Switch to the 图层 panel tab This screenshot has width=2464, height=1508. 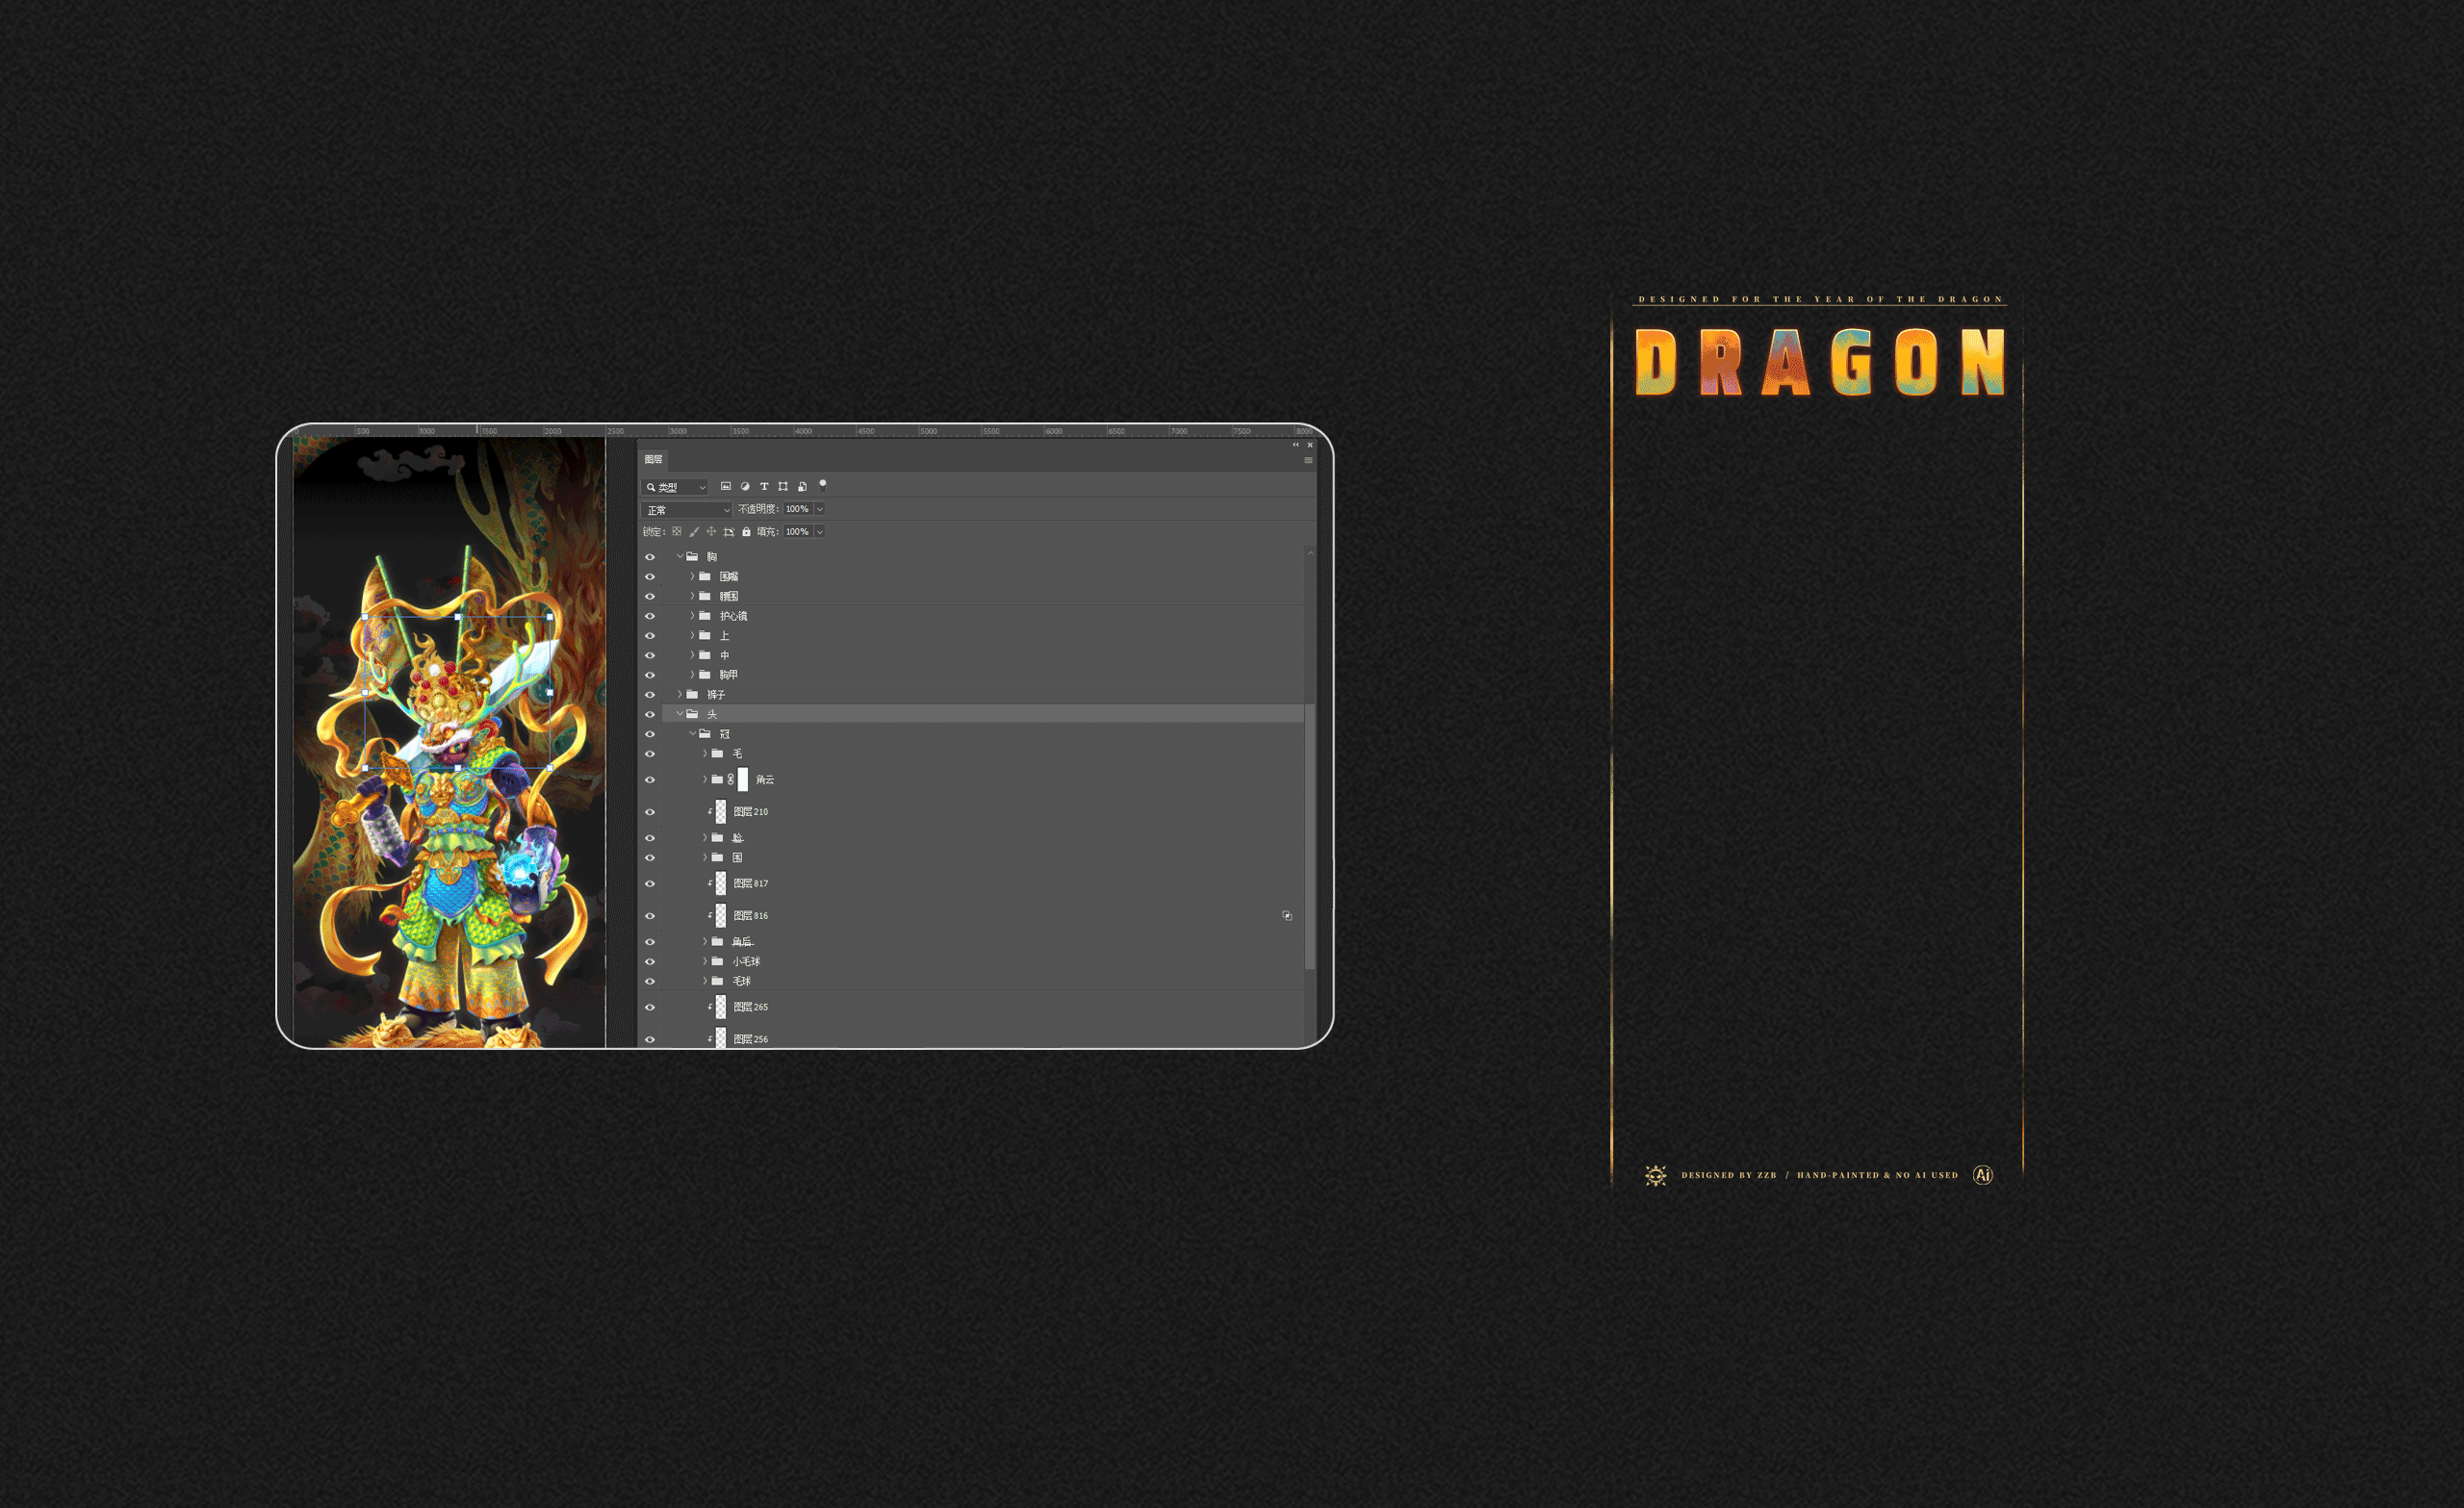click(x=652, y=460)
